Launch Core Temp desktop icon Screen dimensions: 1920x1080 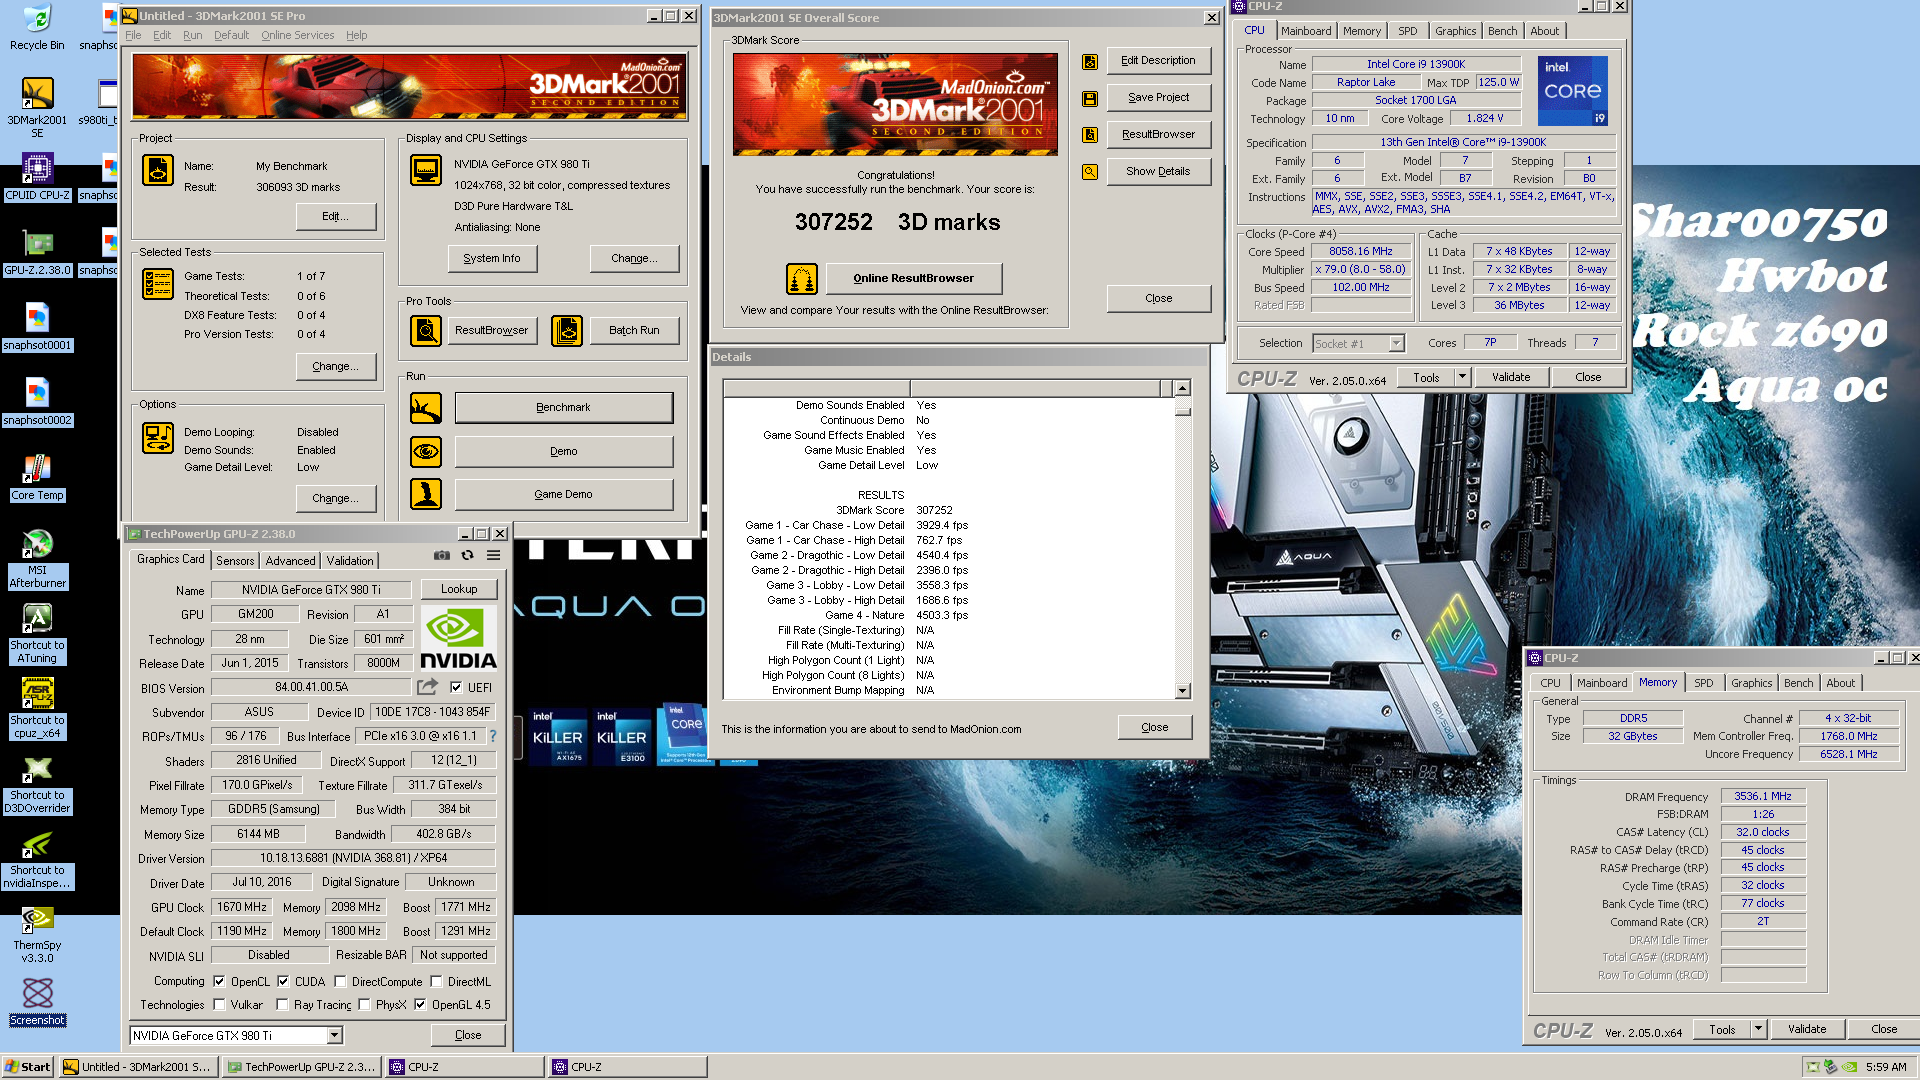pos(37,477)
